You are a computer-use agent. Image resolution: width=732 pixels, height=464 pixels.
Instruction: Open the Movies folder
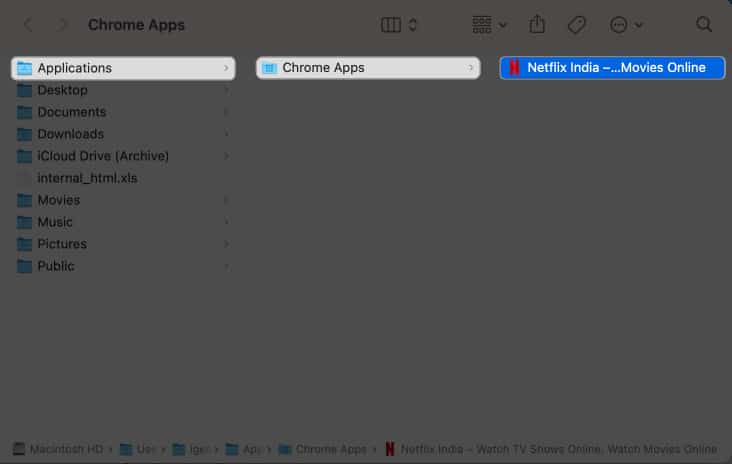(x=58, y=200)
